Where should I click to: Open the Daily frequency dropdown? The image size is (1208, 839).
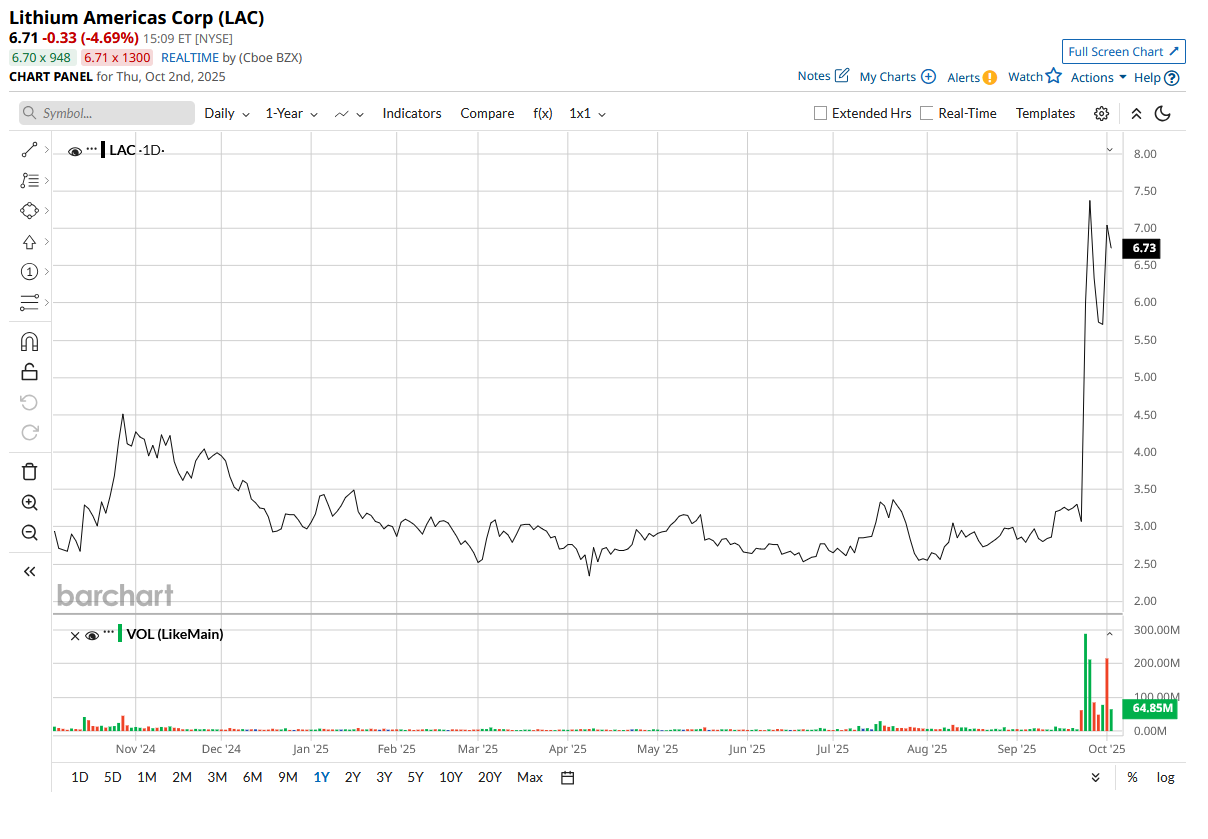point(227,113)
